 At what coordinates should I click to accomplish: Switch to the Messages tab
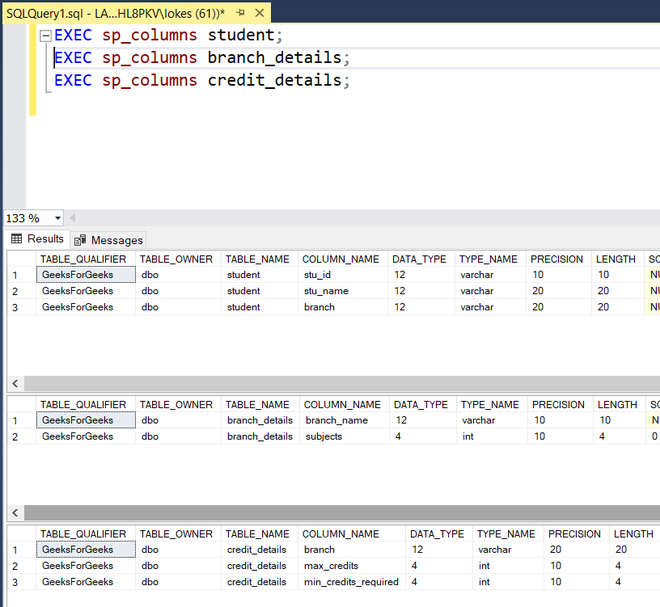click(109, 240)
